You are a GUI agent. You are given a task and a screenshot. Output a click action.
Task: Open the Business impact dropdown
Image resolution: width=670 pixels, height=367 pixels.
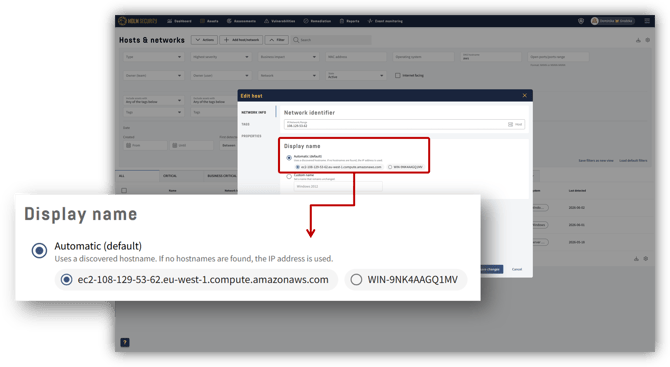[288, 57]
